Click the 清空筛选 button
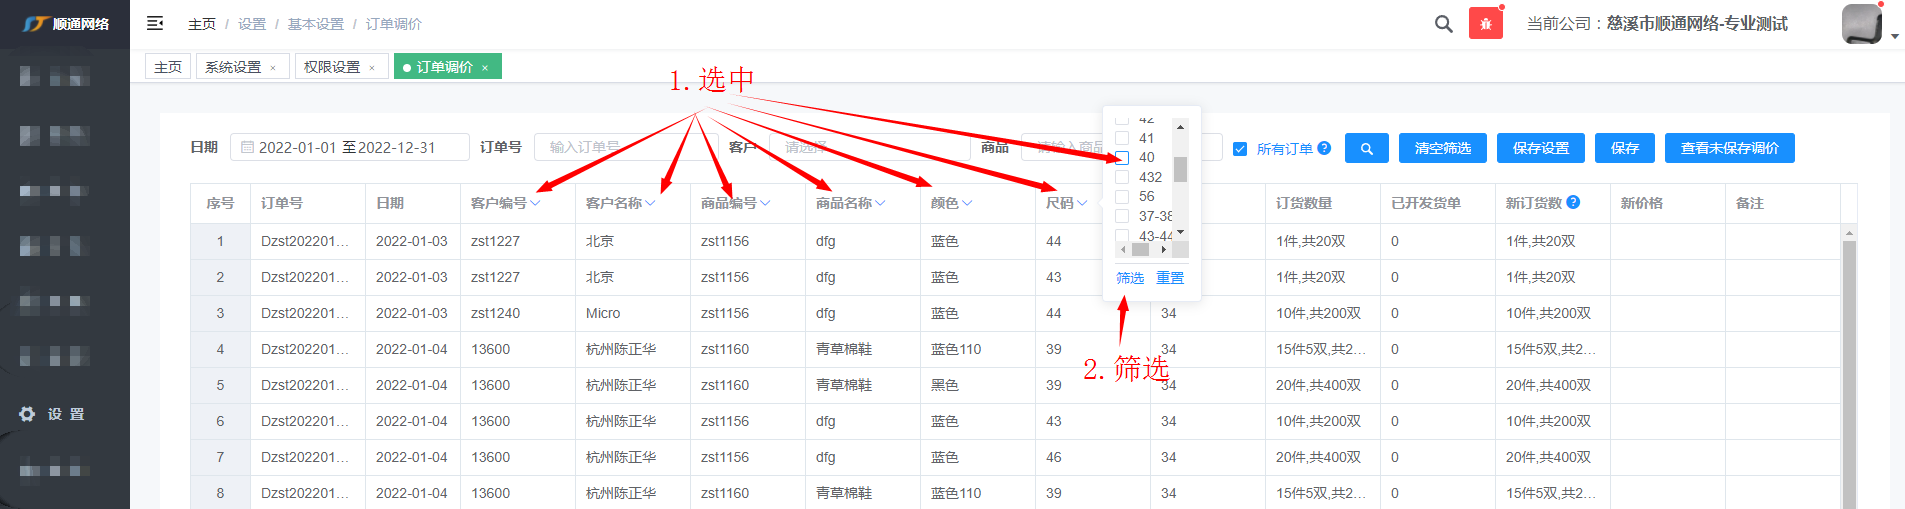1905x509 pixels. coord(1442,148)
